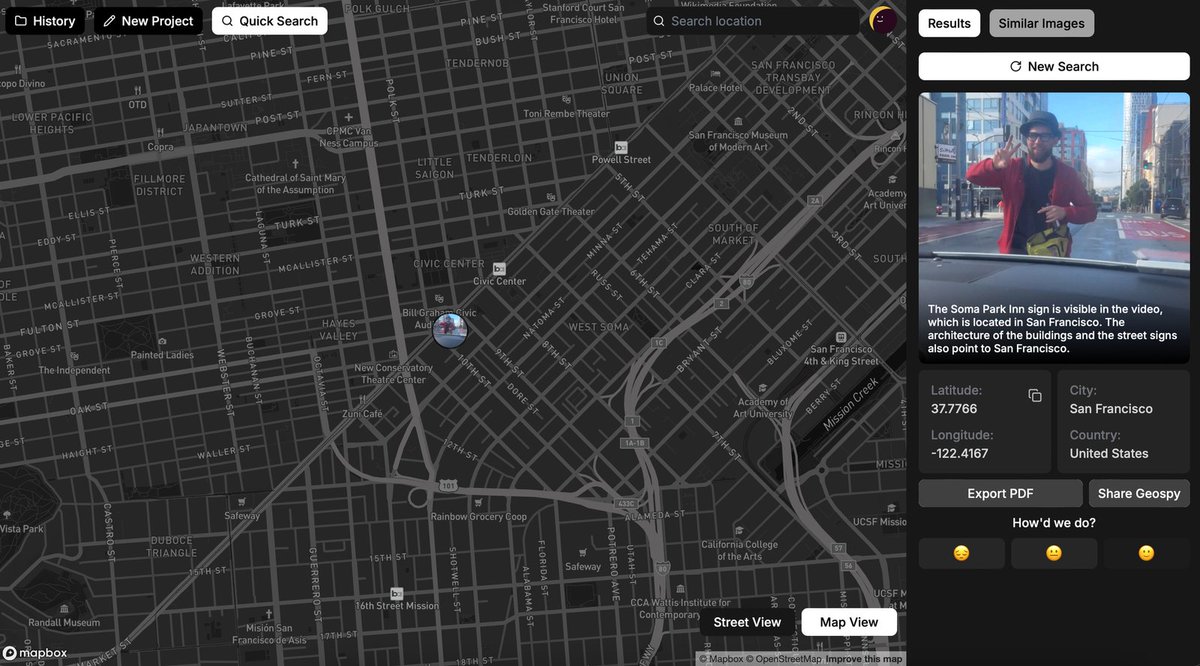
Task: Select the sad face feedback emoji
Action: coord(961,553)
